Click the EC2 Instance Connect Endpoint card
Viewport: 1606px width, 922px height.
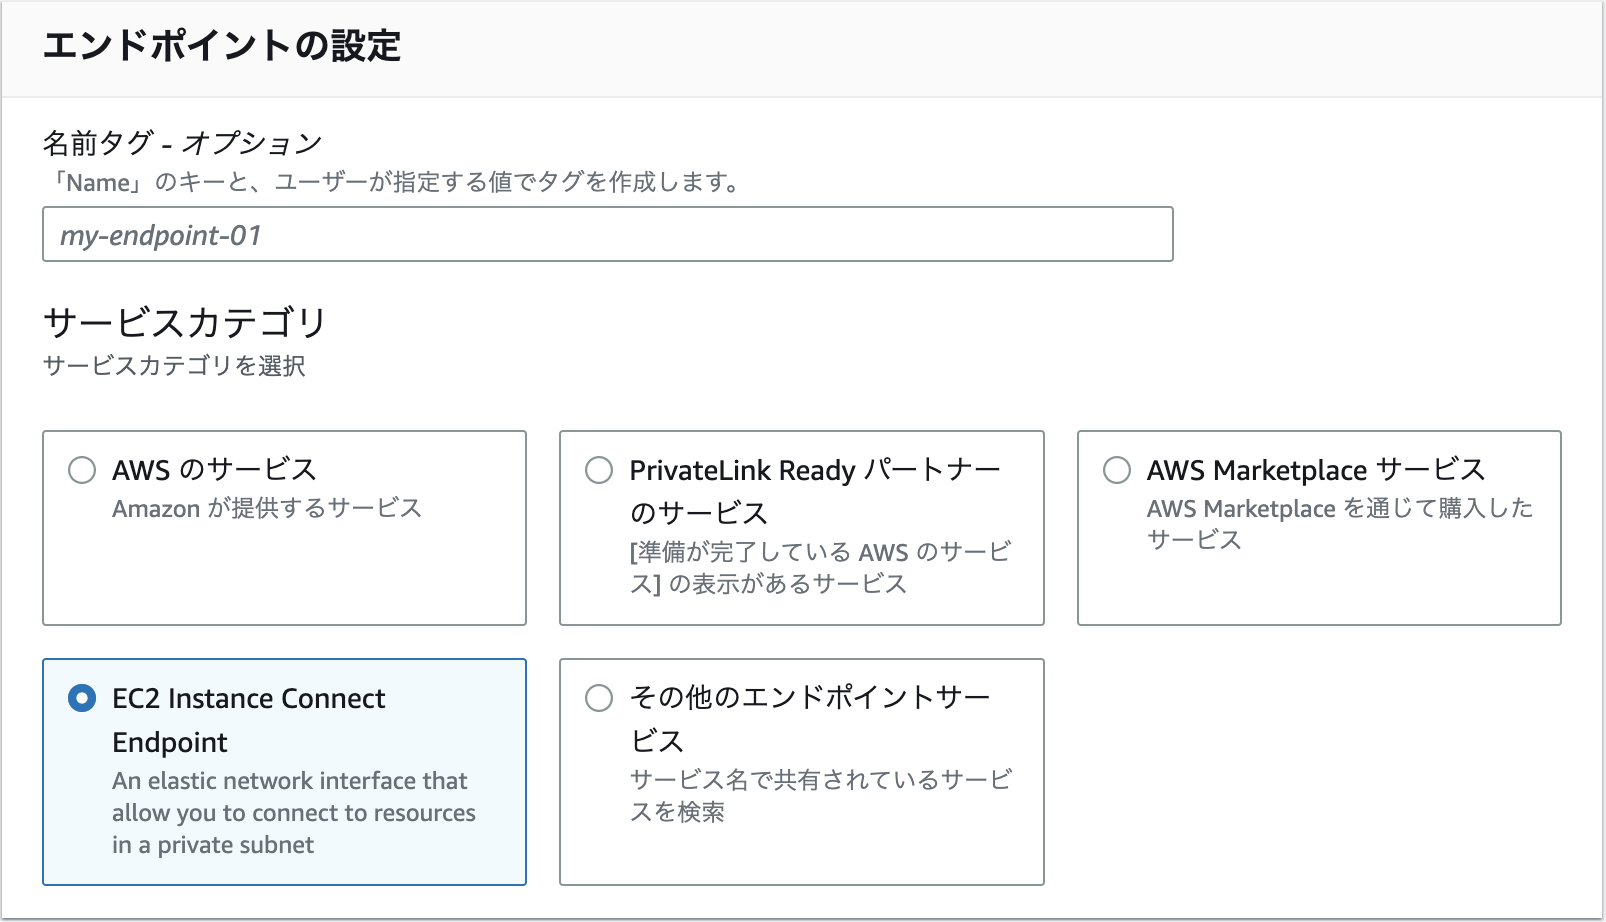point(284,772)
